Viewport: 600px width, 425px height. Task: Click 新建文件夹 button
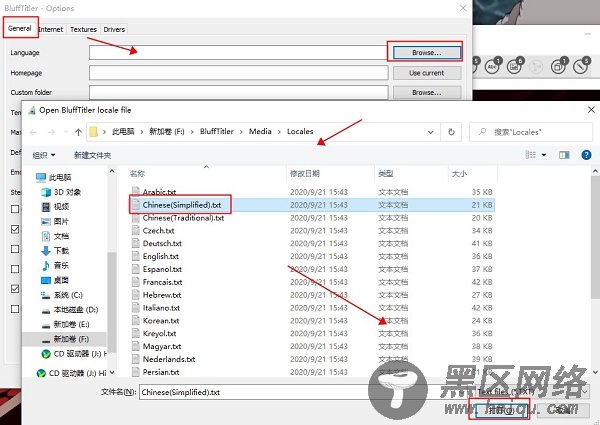pos(93,155)
